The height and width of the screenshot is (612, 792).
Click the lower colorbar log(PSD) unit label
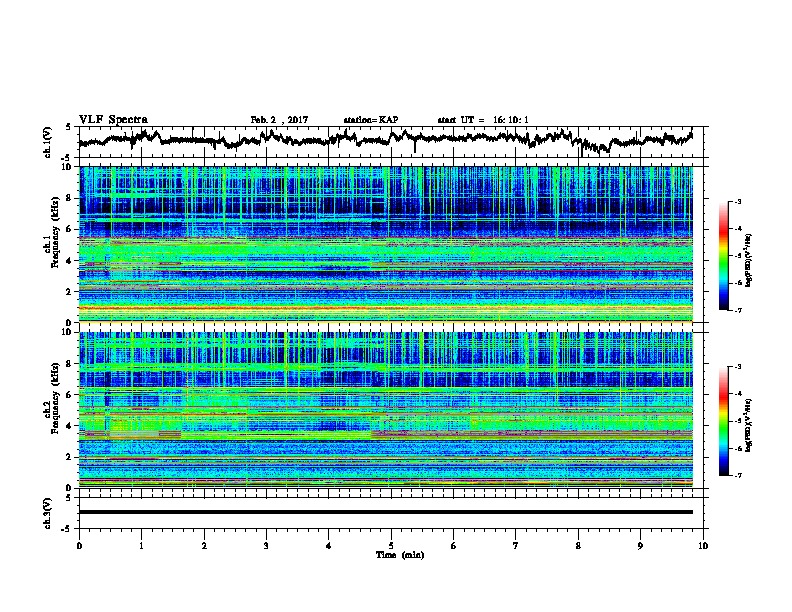tap(749, 424)
